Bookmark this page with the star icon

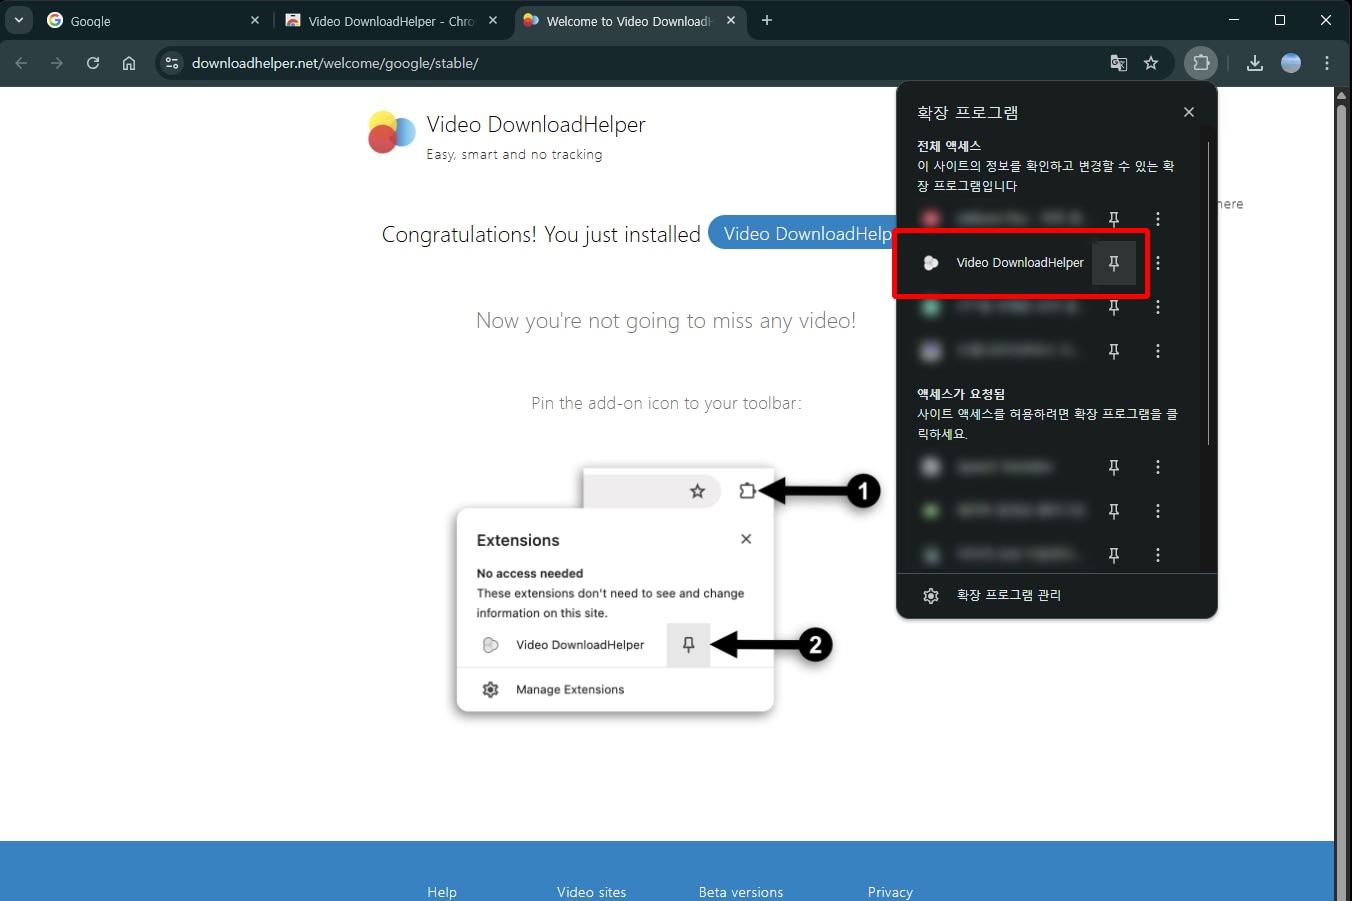click(x=1151, y=63)
